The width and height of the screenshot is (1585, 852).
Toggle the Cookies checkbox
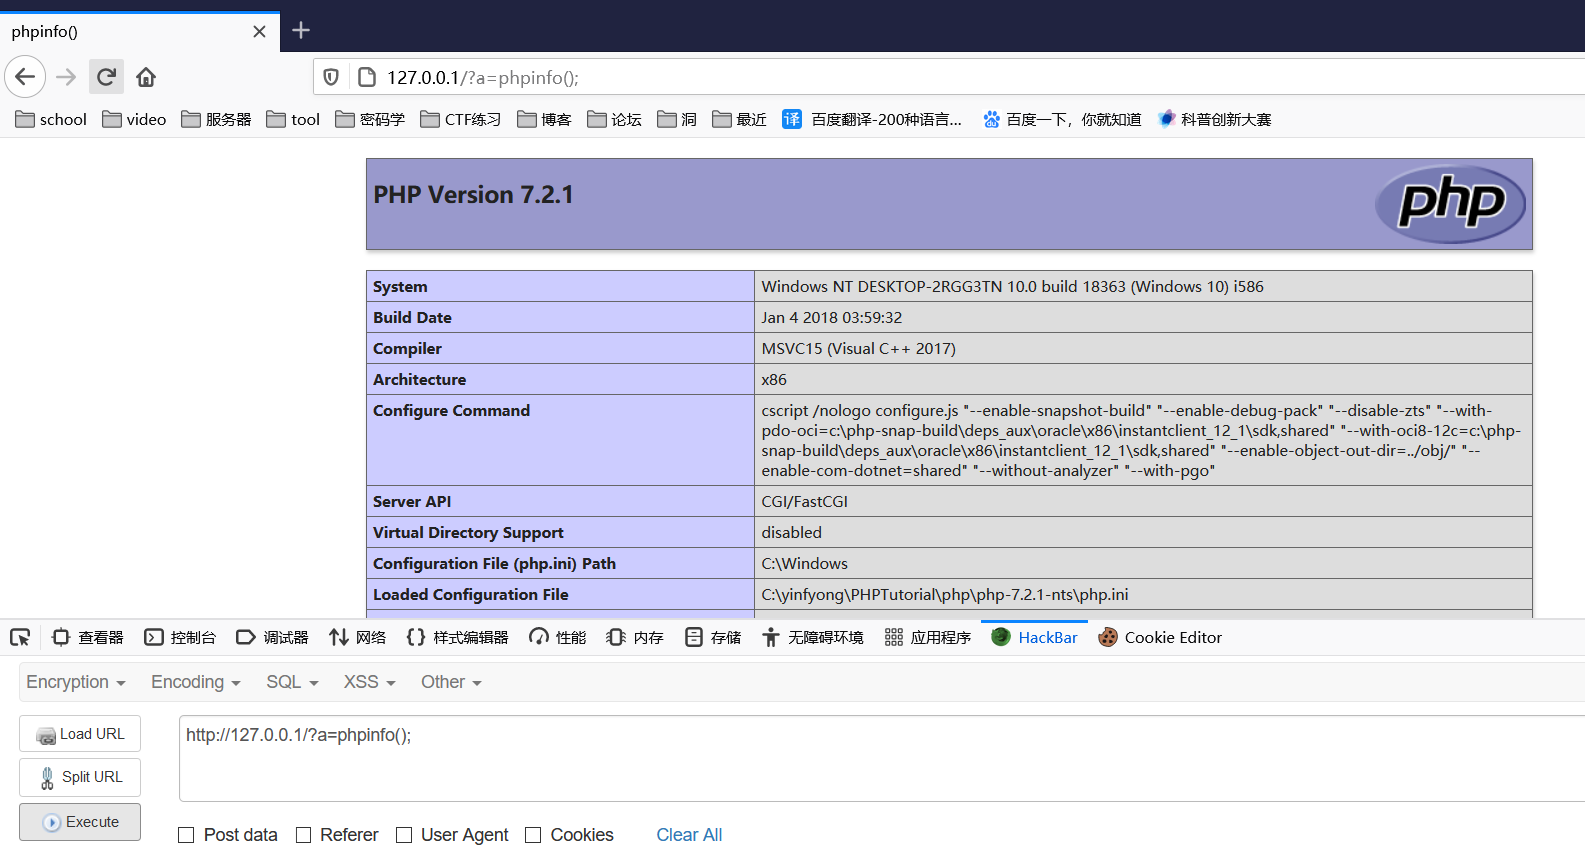point(533,835)
